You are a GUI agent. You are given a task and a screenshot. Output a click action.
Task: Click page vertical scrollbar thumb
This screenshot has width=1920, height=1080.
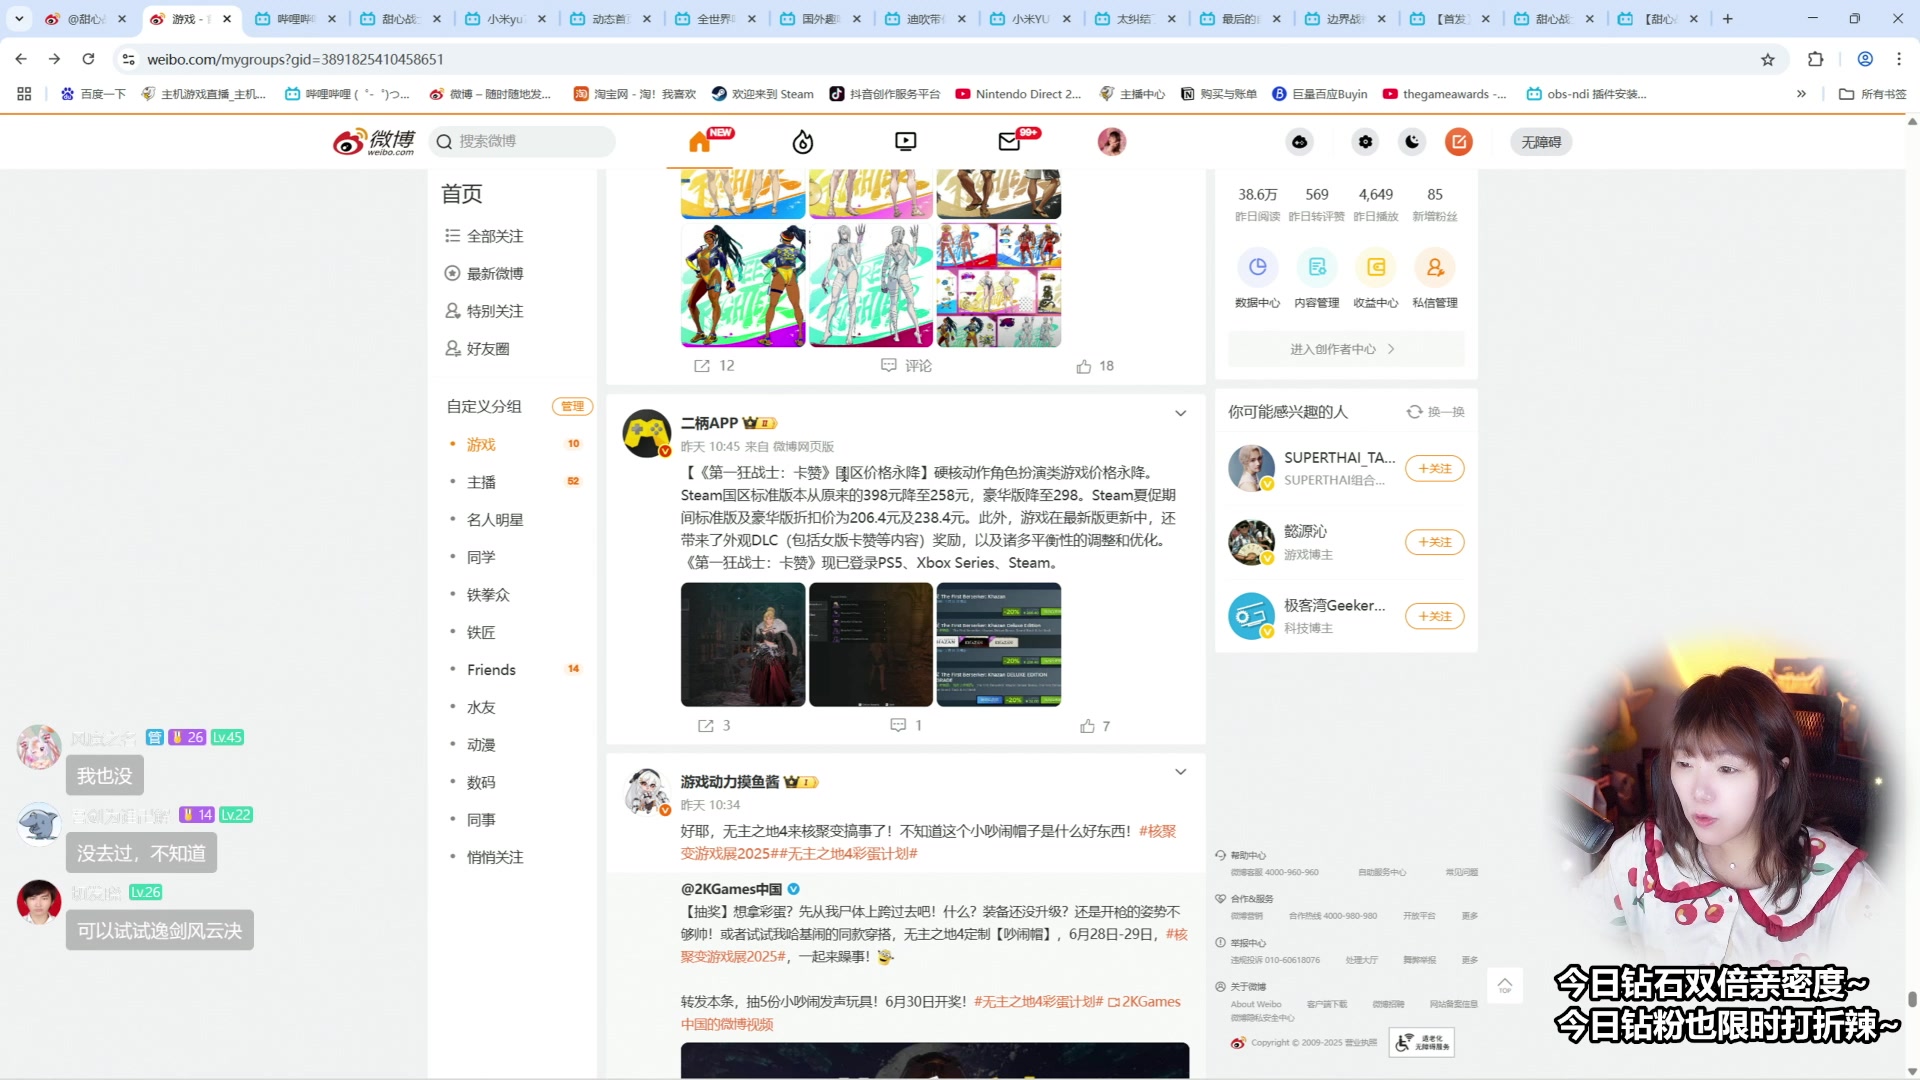[1912, 1000]
